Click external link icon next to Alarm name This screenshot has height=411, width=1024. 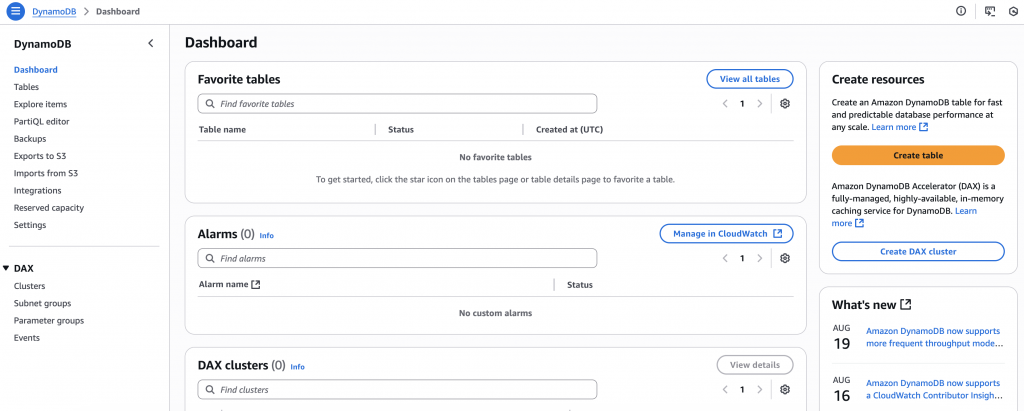[x=256, y=284]
